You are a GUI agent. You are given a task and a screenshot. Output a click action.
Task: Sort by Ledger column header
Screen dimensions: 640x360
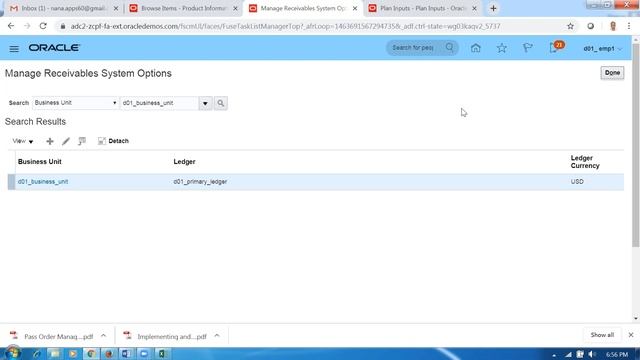point(184,162)
